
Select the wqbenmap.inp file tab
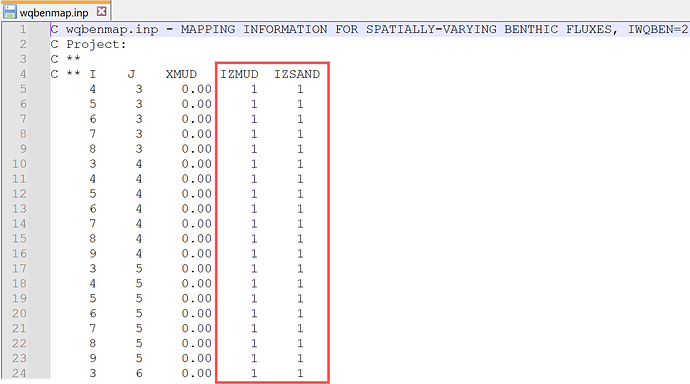click(x=55, y=12)
